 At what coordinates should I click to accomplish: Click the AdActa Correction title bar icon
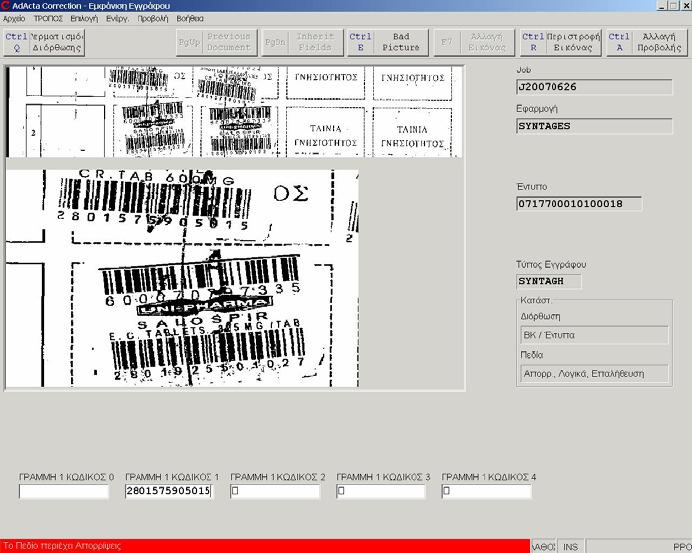tap(5, 6)
